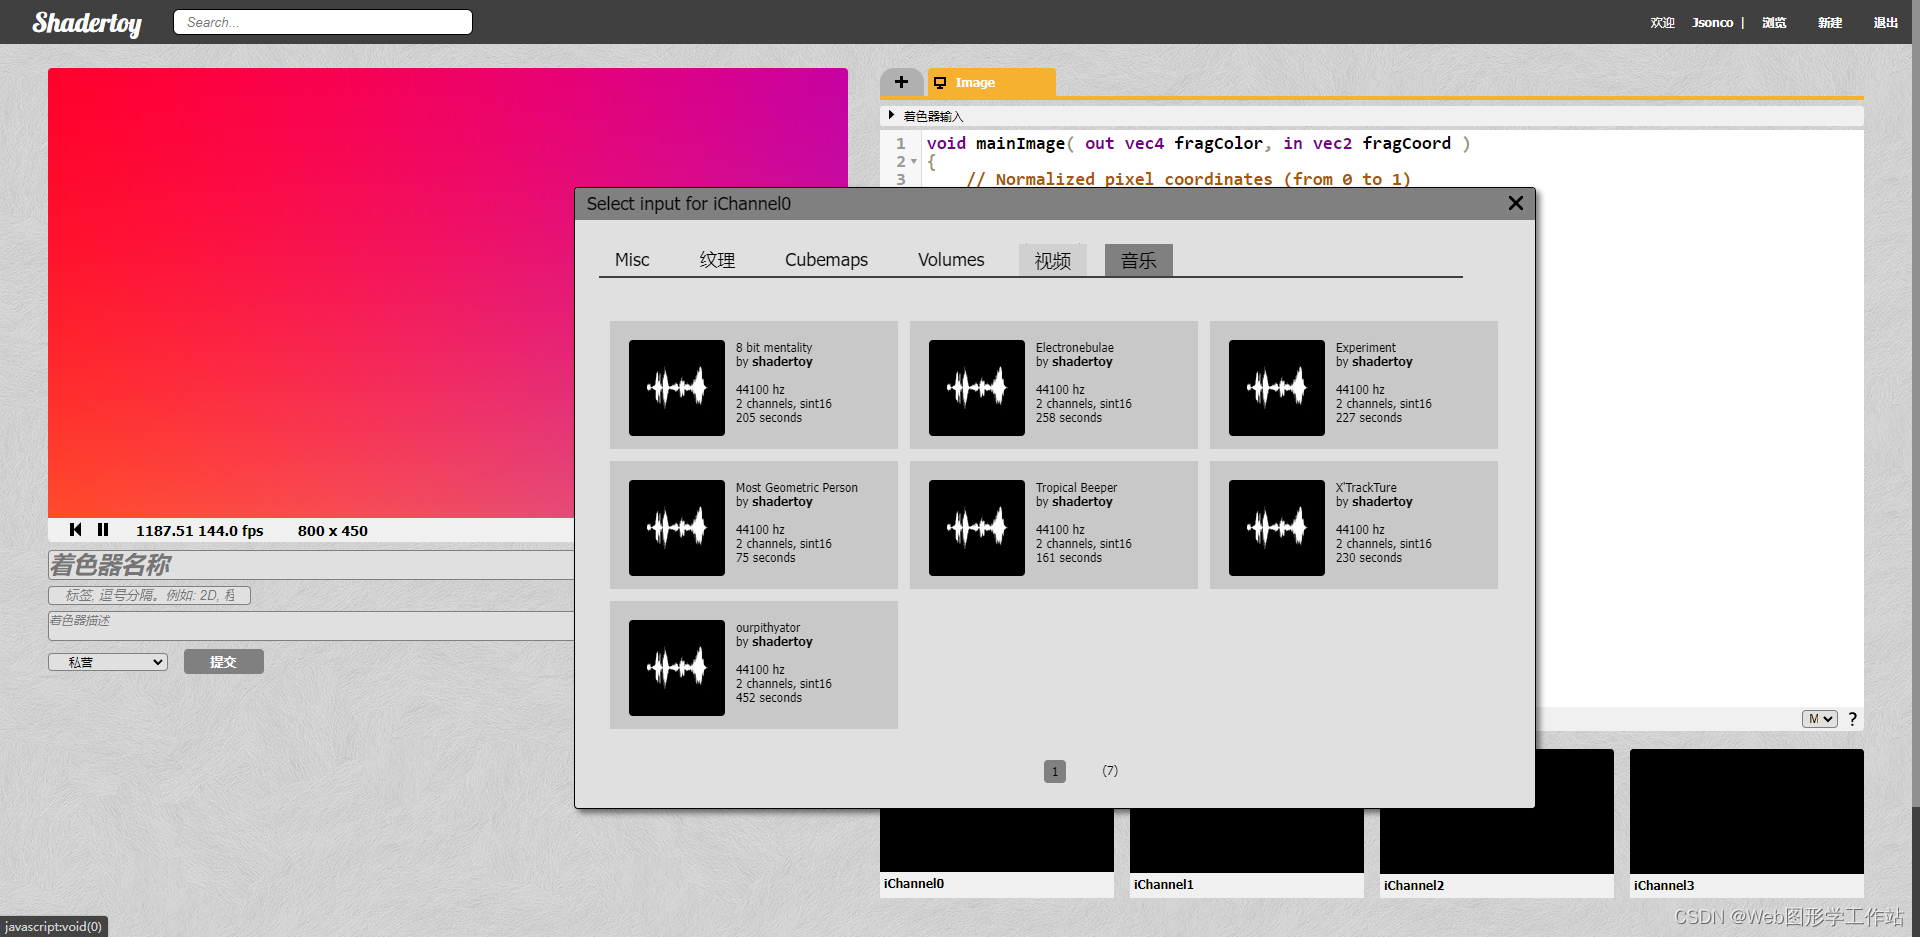Screen dimensions: 1920x937
Task: Click the 提交 submit button
Action: [224, 662]
